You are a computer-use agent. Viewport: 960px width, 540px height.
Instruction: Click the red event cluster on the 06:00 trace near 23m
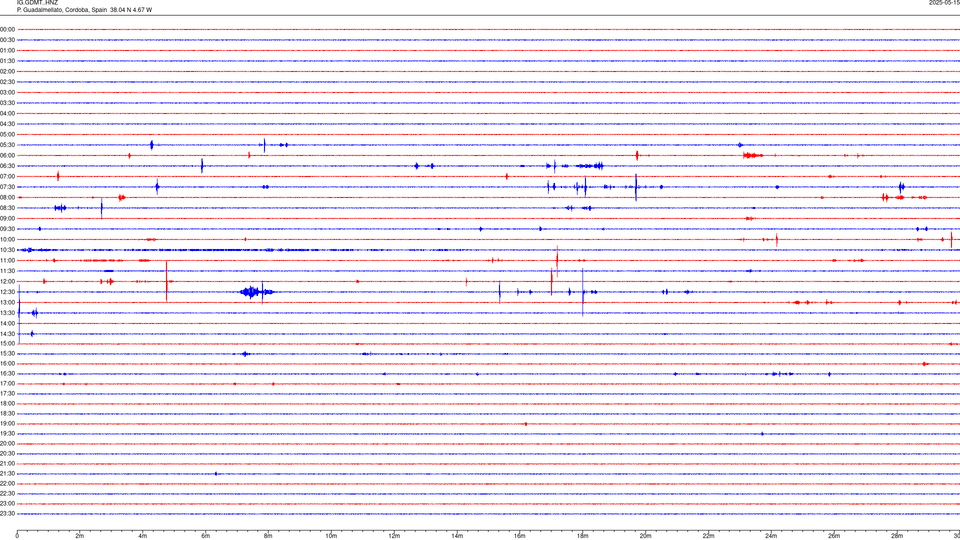[752, 156]
